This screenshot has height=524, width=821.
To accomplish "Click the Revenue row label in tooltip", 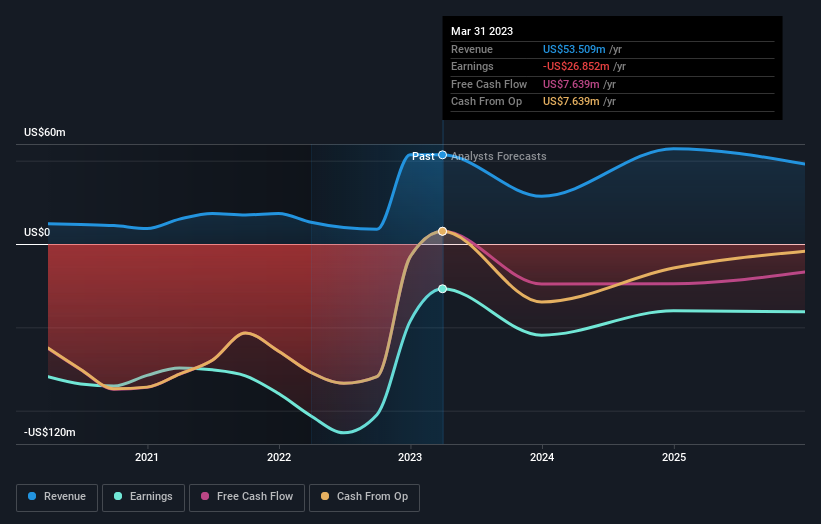I will (472, 49).
